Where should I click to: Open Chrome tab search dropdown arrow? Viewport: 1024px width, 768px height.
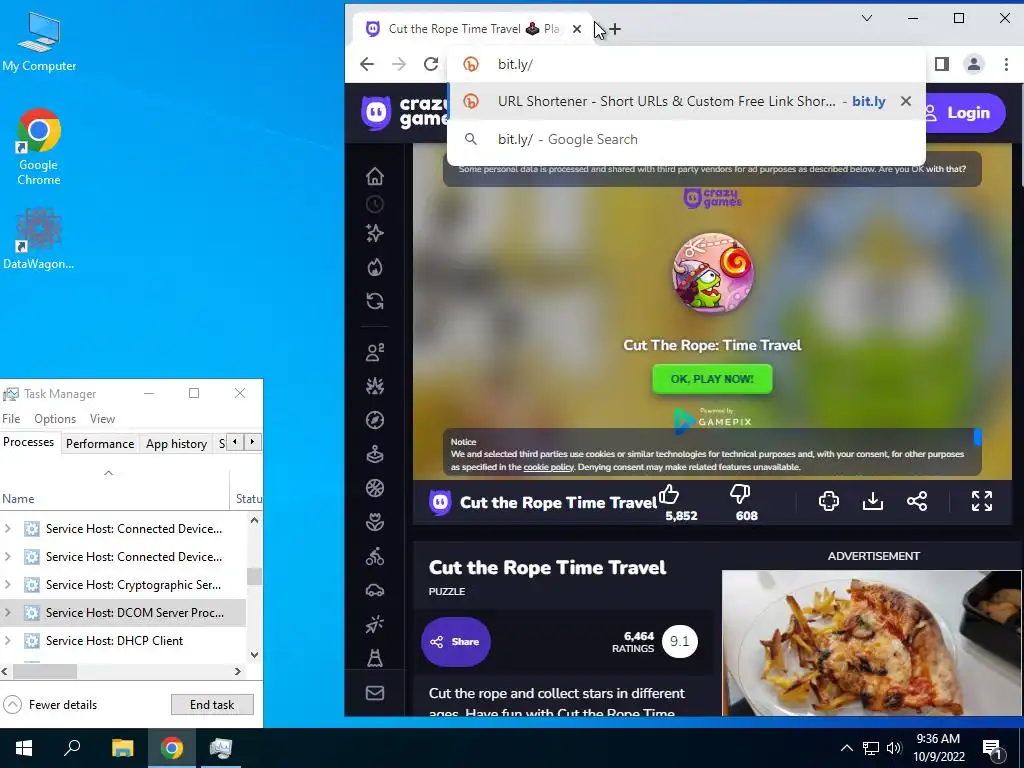point(867,18)
